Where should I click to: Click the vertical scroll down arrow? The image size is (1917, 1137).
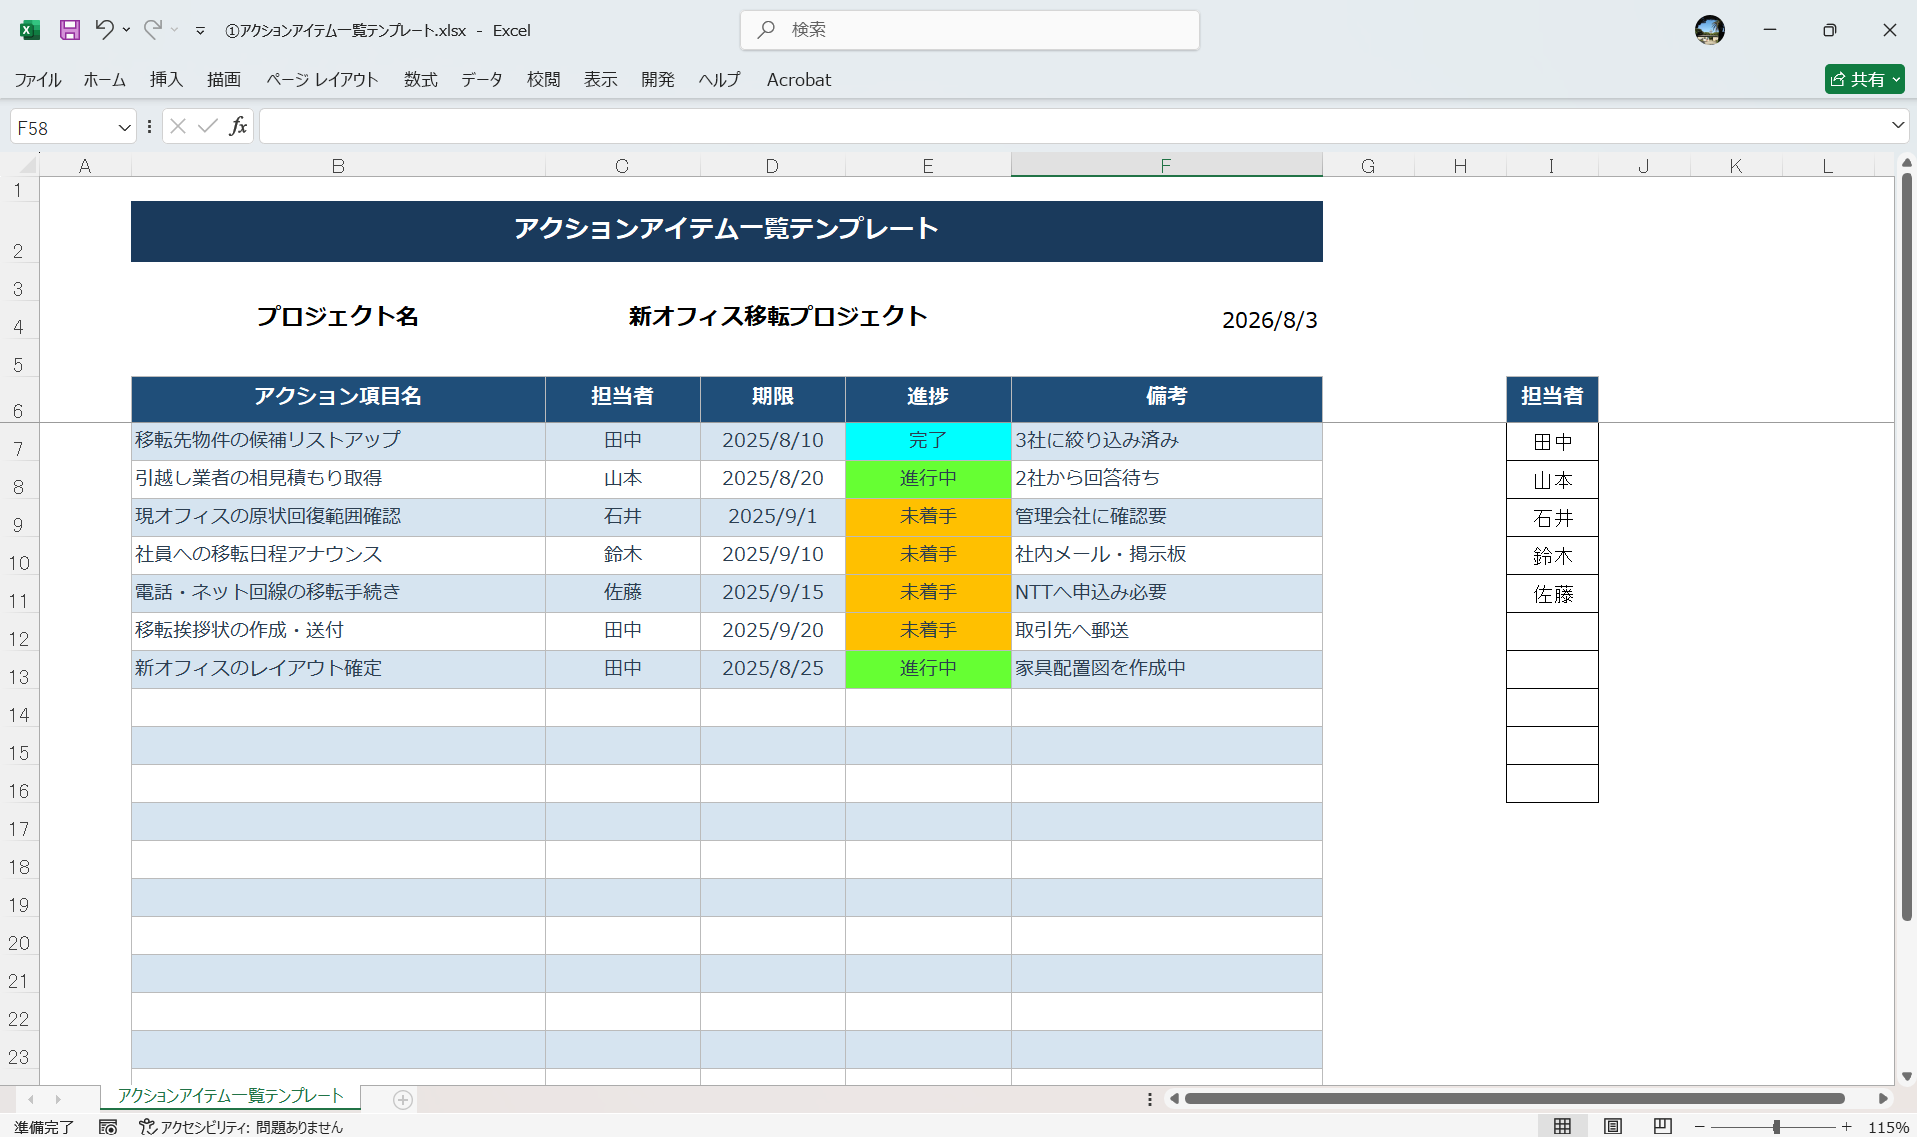(x=1906, y=1077)
